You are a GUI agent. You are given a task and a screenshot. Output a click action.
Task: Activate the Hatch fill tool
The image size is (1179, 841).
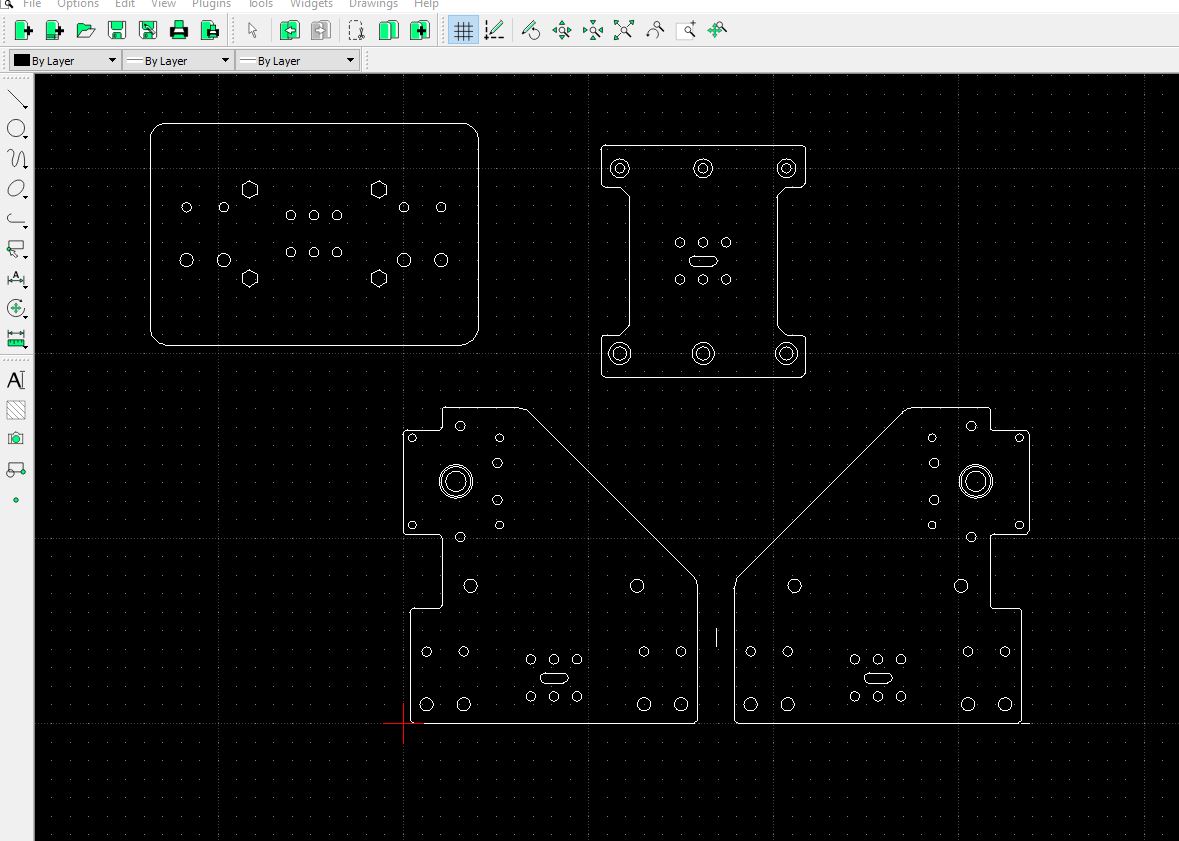point(16,410)
